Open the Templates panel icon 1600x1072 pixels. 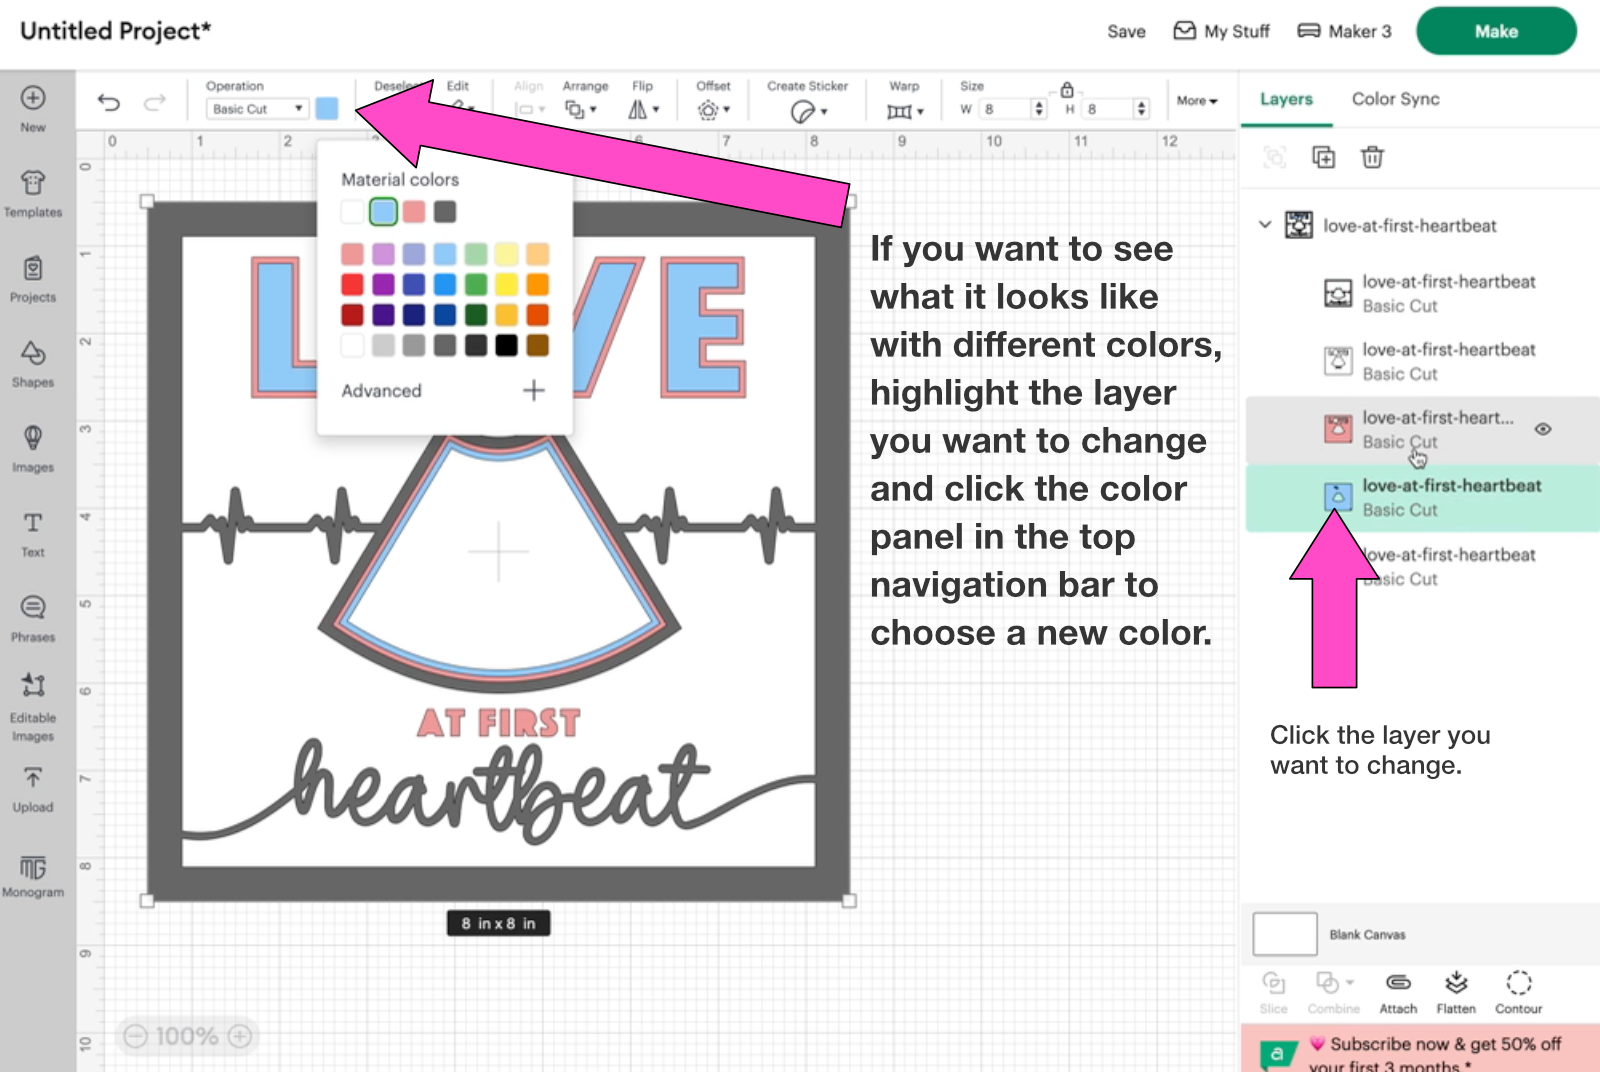click(33, 192)
